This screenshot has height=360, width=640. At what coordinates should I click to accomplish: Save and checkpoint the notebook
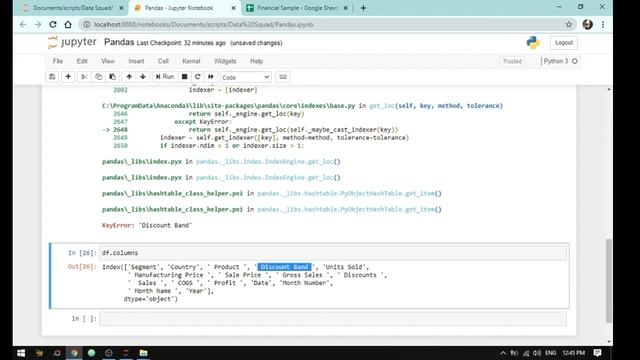coord(52,77)
